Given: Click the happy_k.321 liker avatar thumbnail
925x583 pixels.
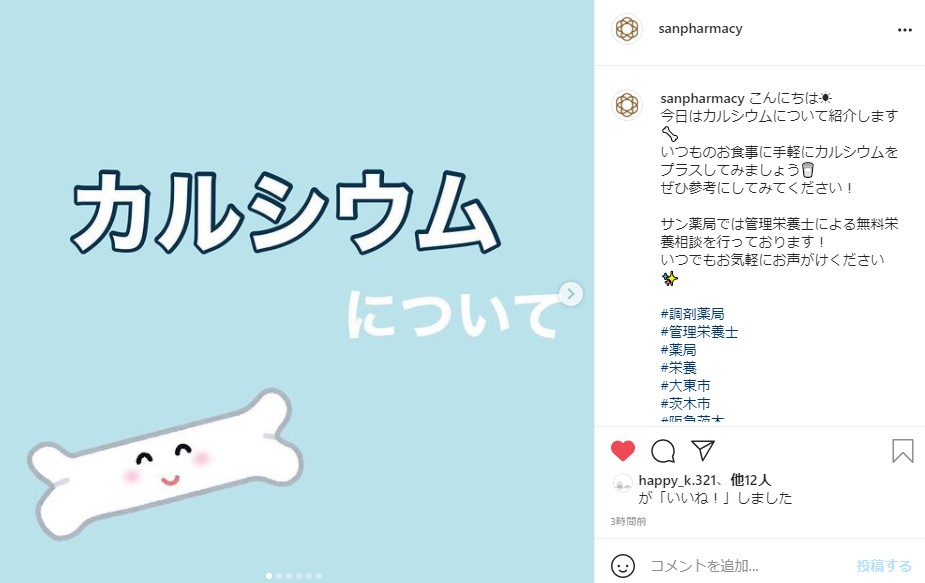Looking at the screenshot, I should pos(622,483).
